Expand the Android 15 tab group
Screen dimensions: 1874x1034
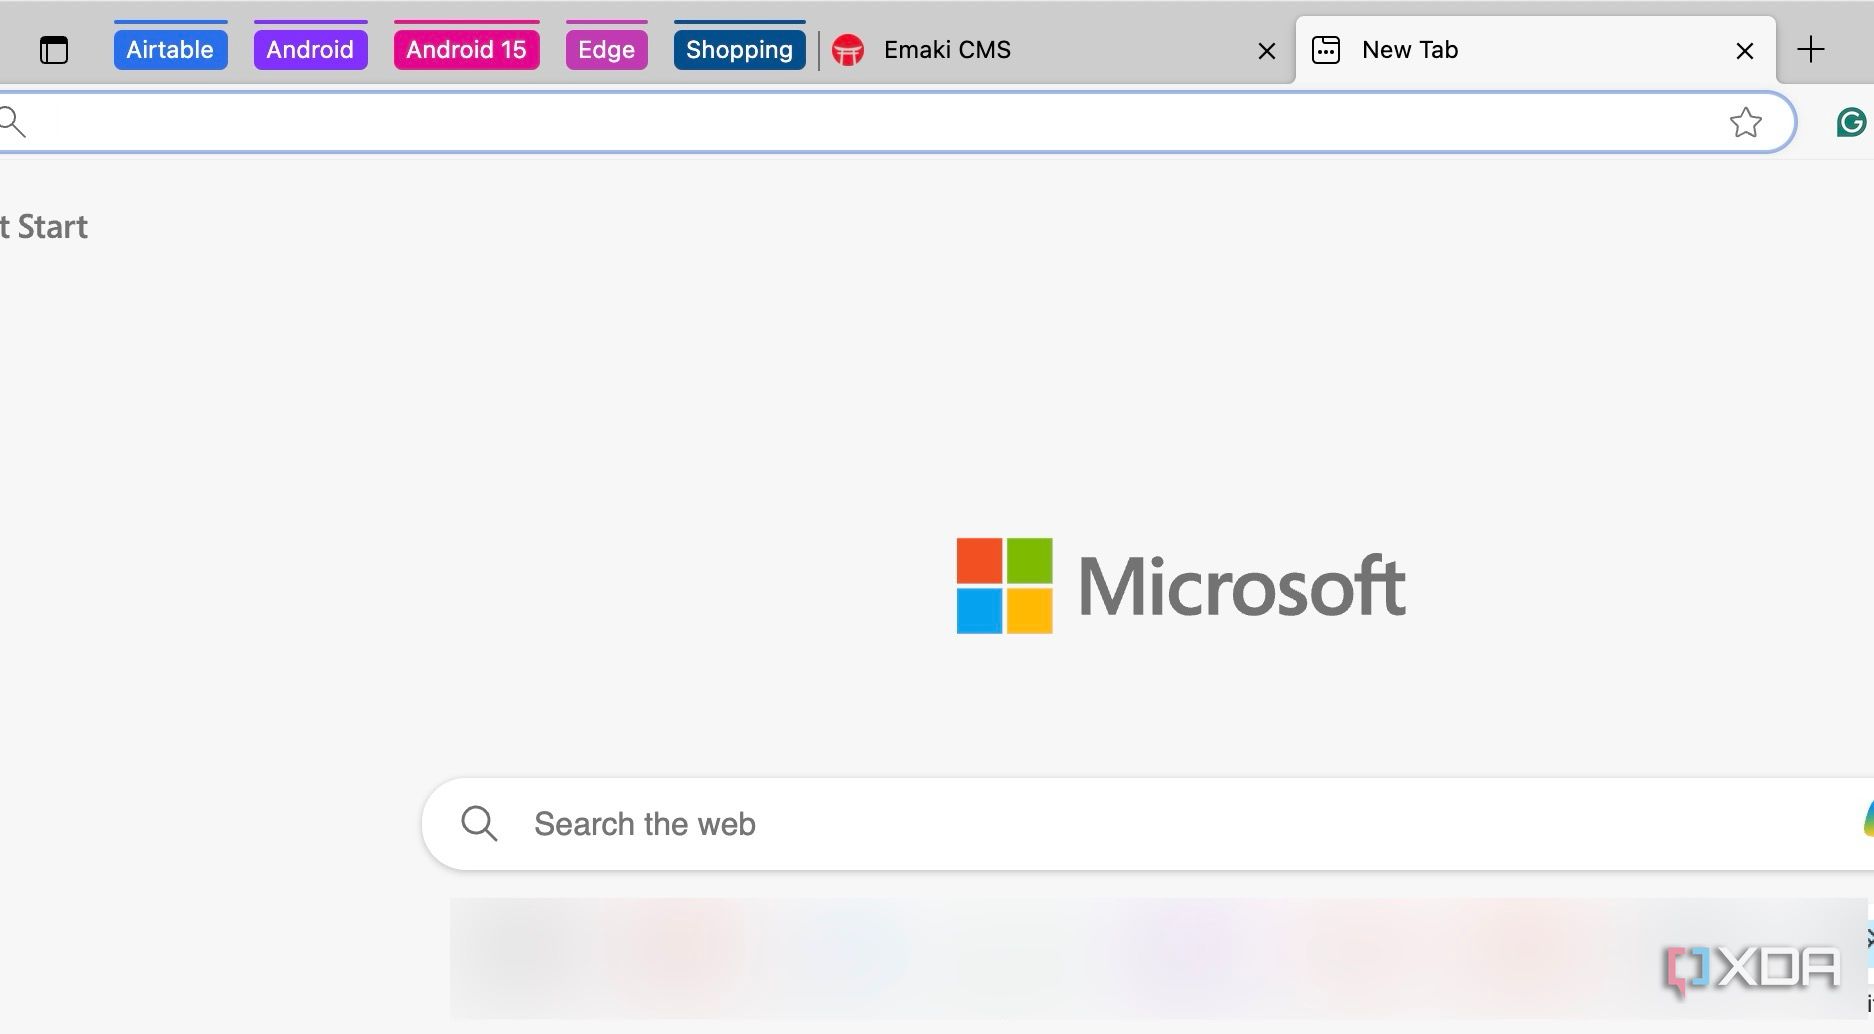[x=466, y=49]
